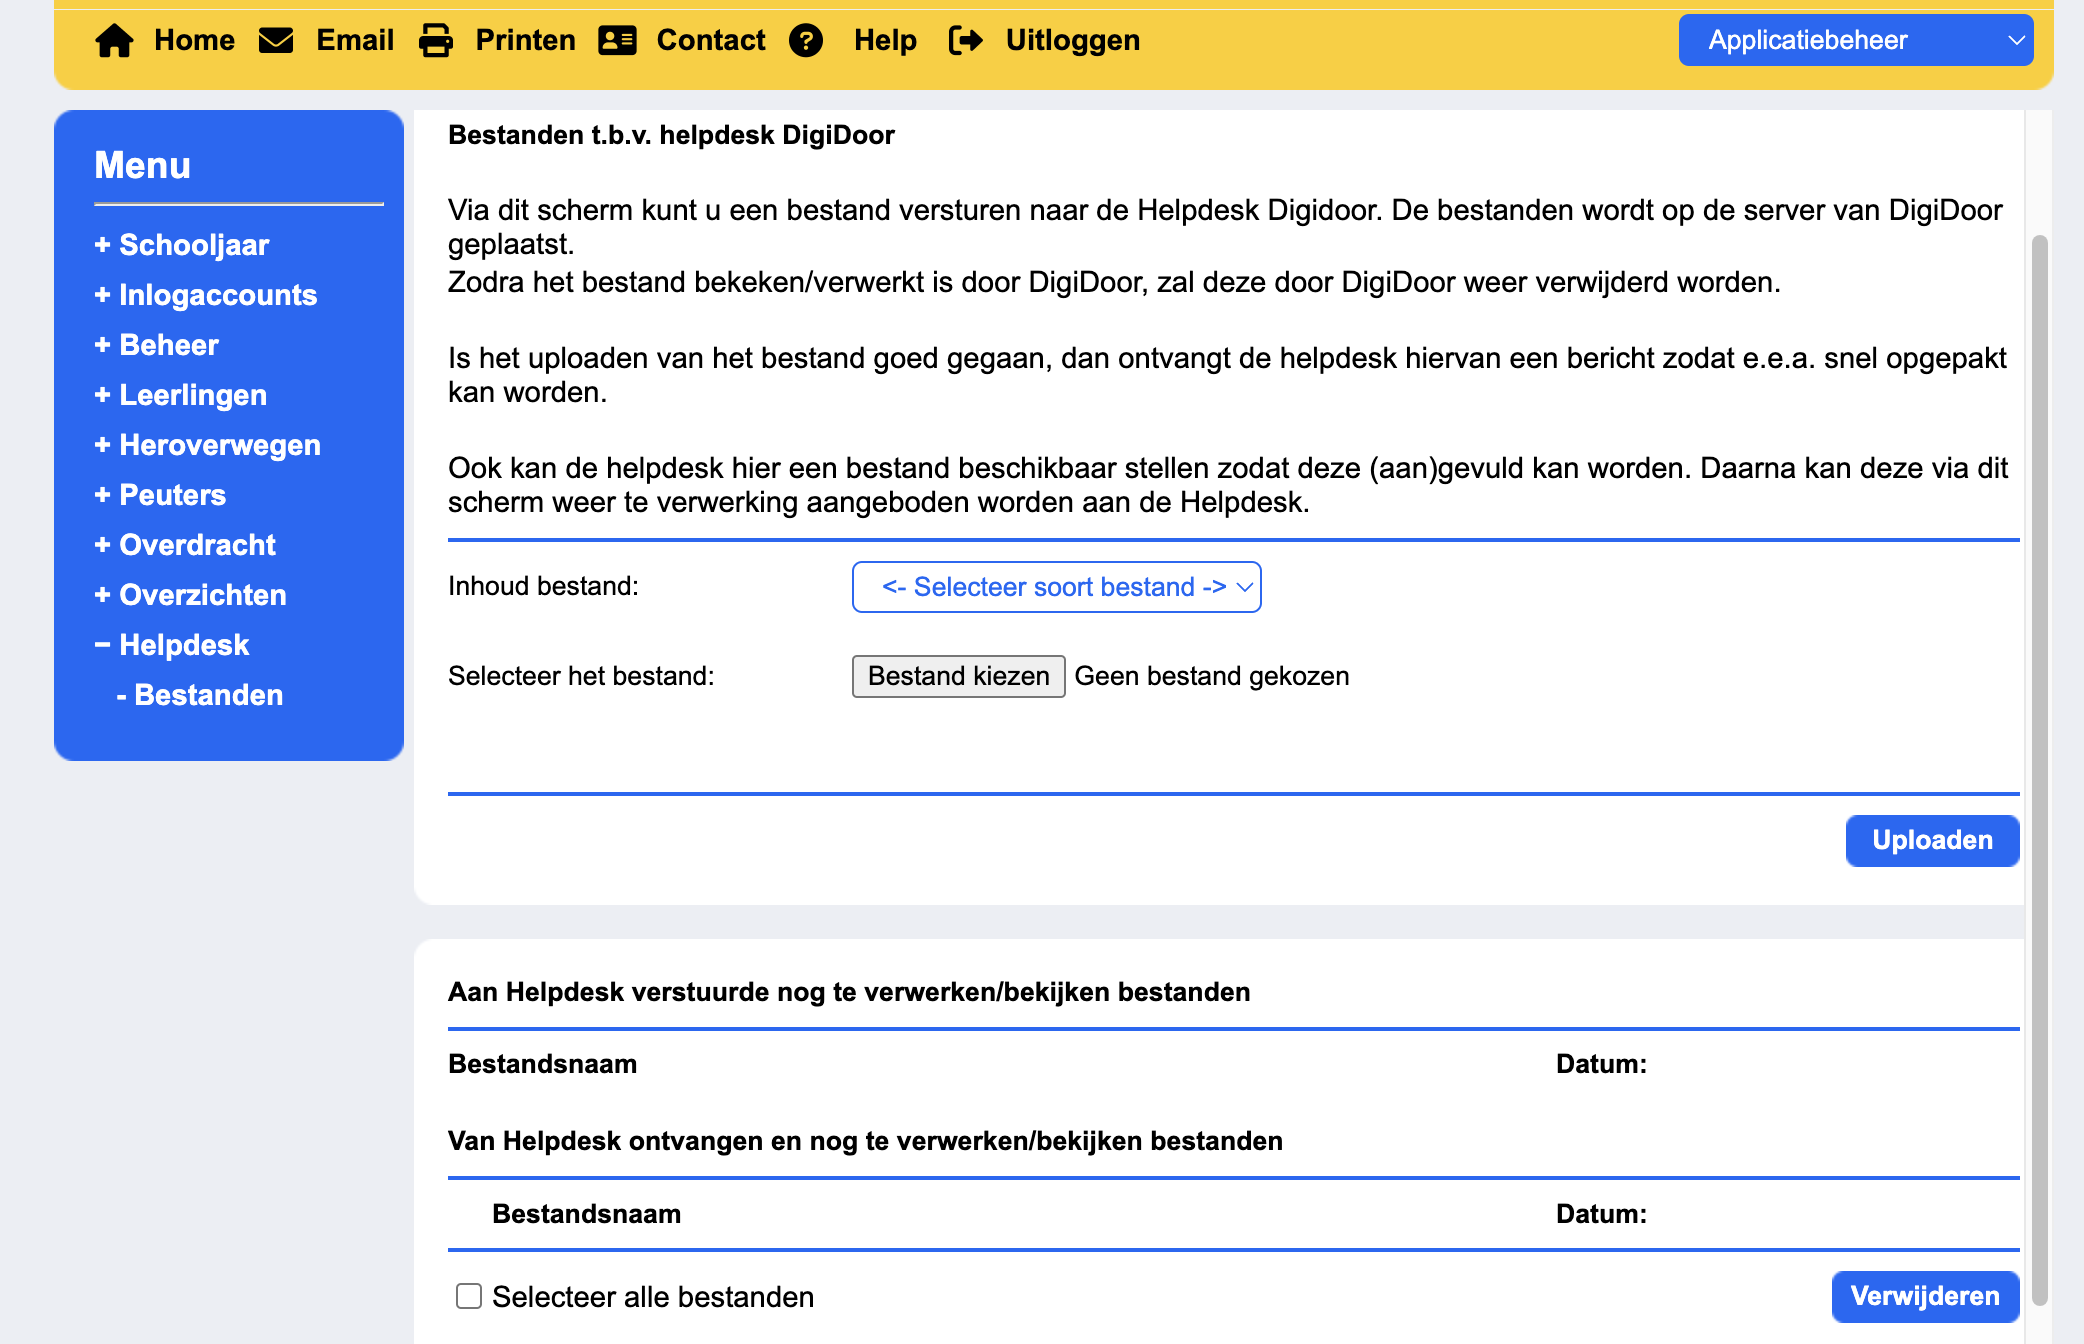Image resolution: width=2084 pixels, height=1344 pixels.
Task: Click the Uitloggen text link
Action: point(1073,40)
